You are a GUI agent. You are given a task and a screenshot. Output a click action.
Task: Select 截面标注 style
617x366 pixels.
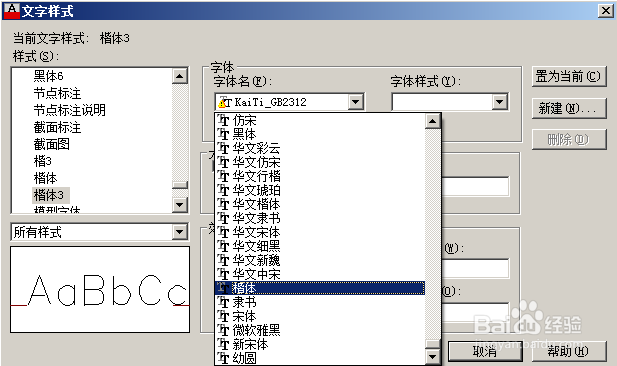pyautogui.click(x=57, y=127)
